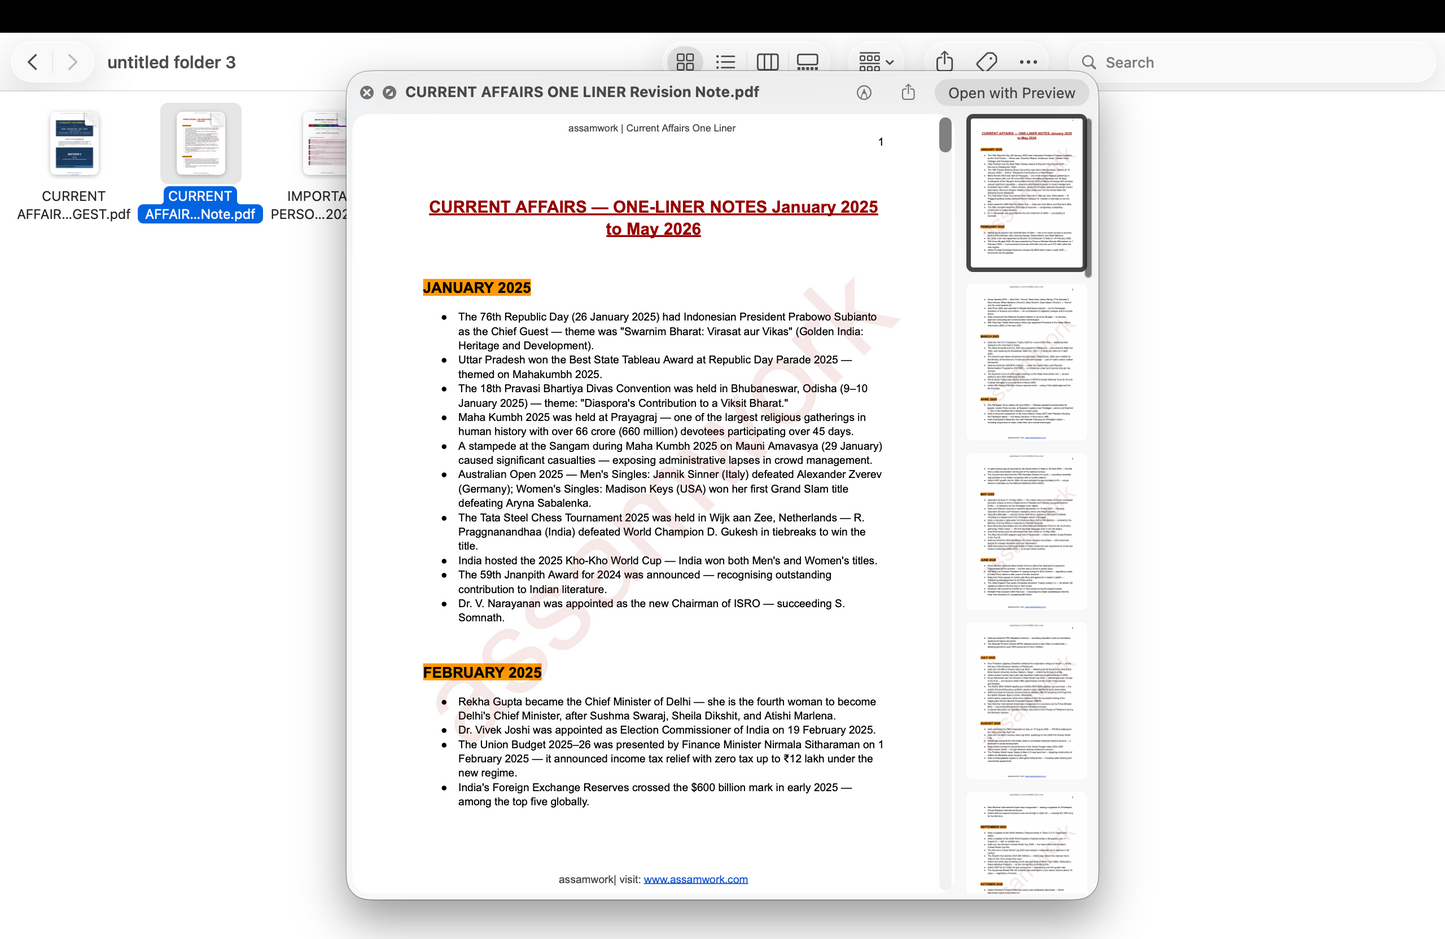The height and width of the screenshot is (939, 1445).
Task: Click the Australian Open 2025 bullet
Action: (x=670, y=489)
